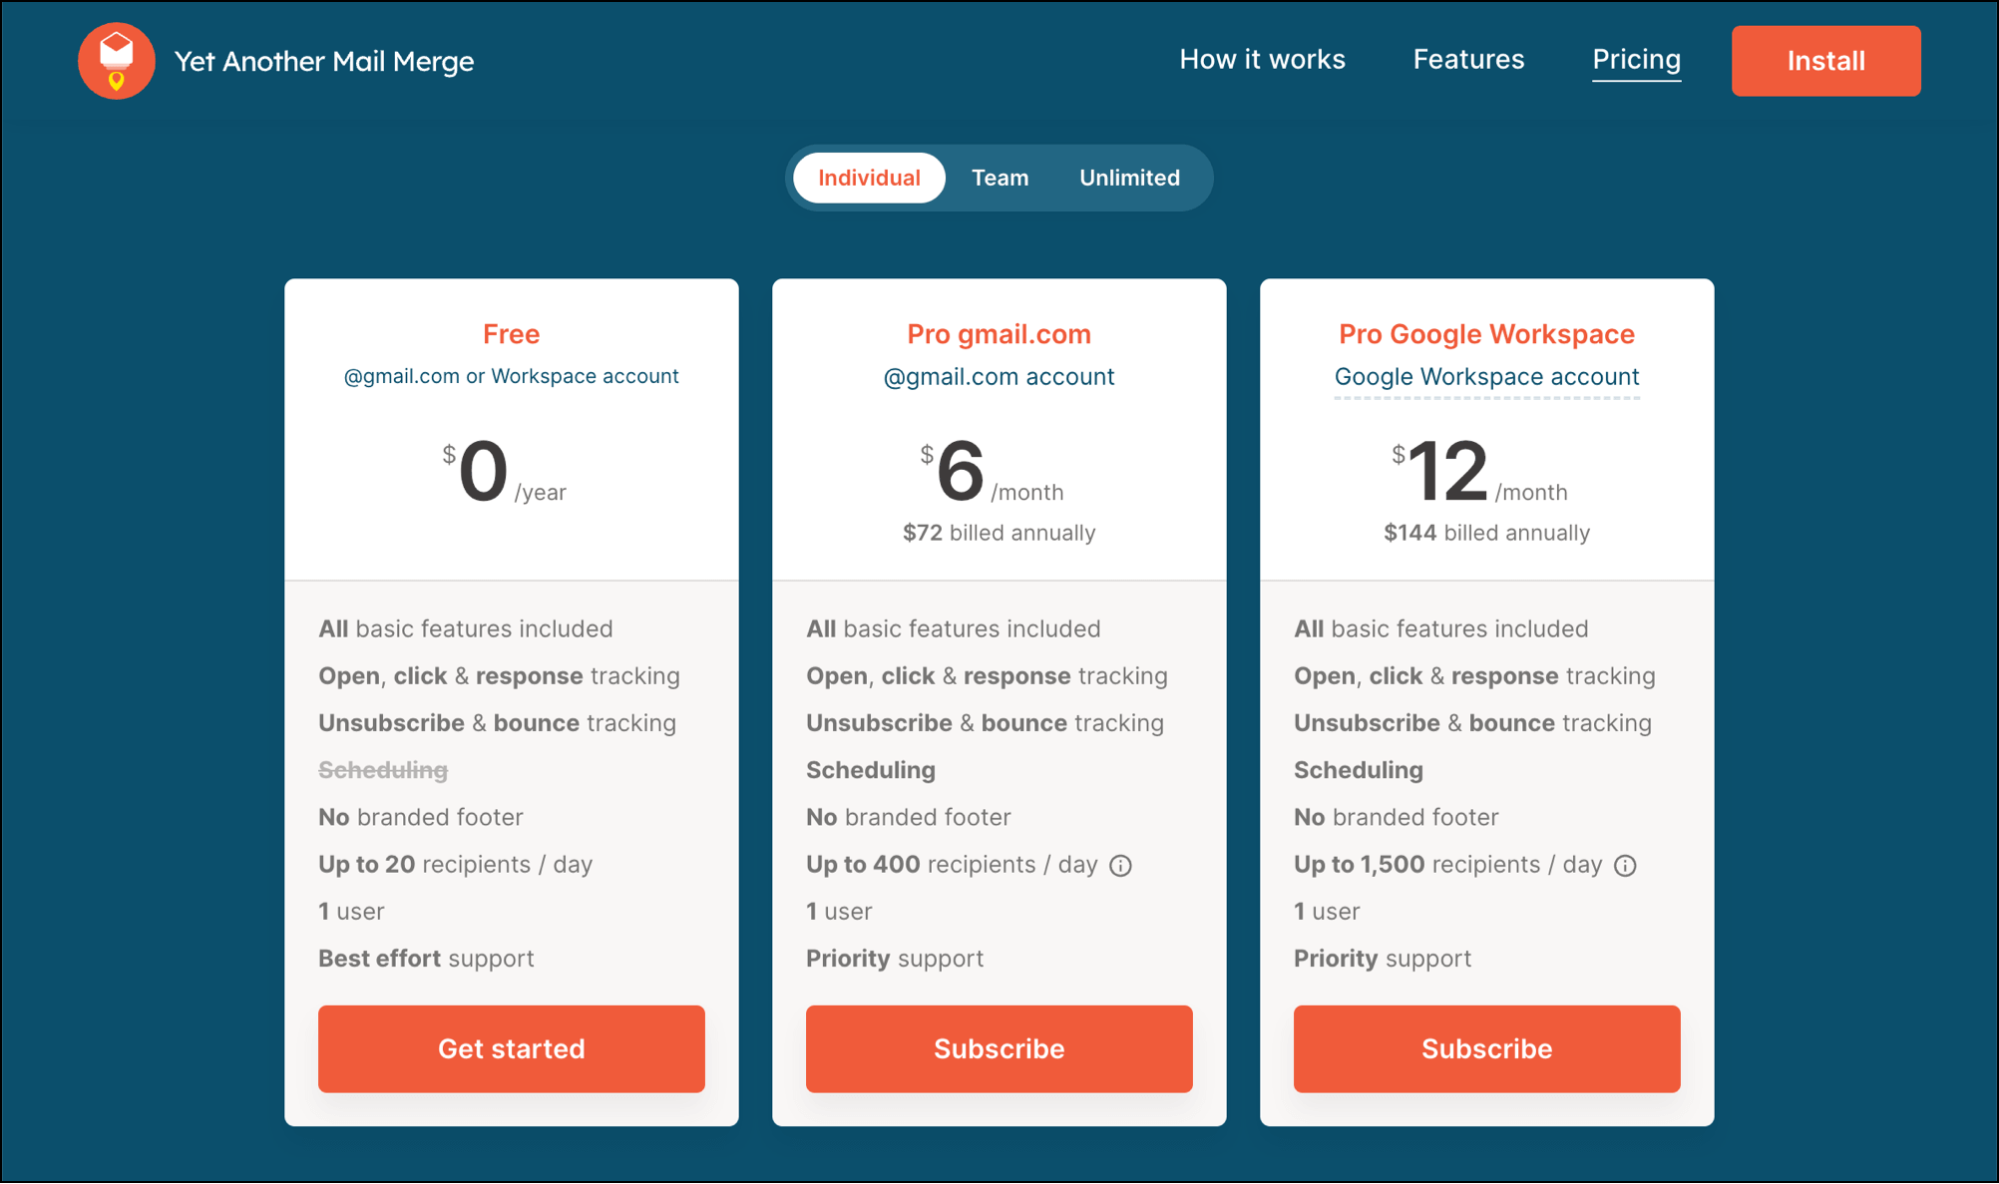Click No branded footer in Pro gmail.com plan
This screenshot has height=1184, width=1999.
click(909, 817)
